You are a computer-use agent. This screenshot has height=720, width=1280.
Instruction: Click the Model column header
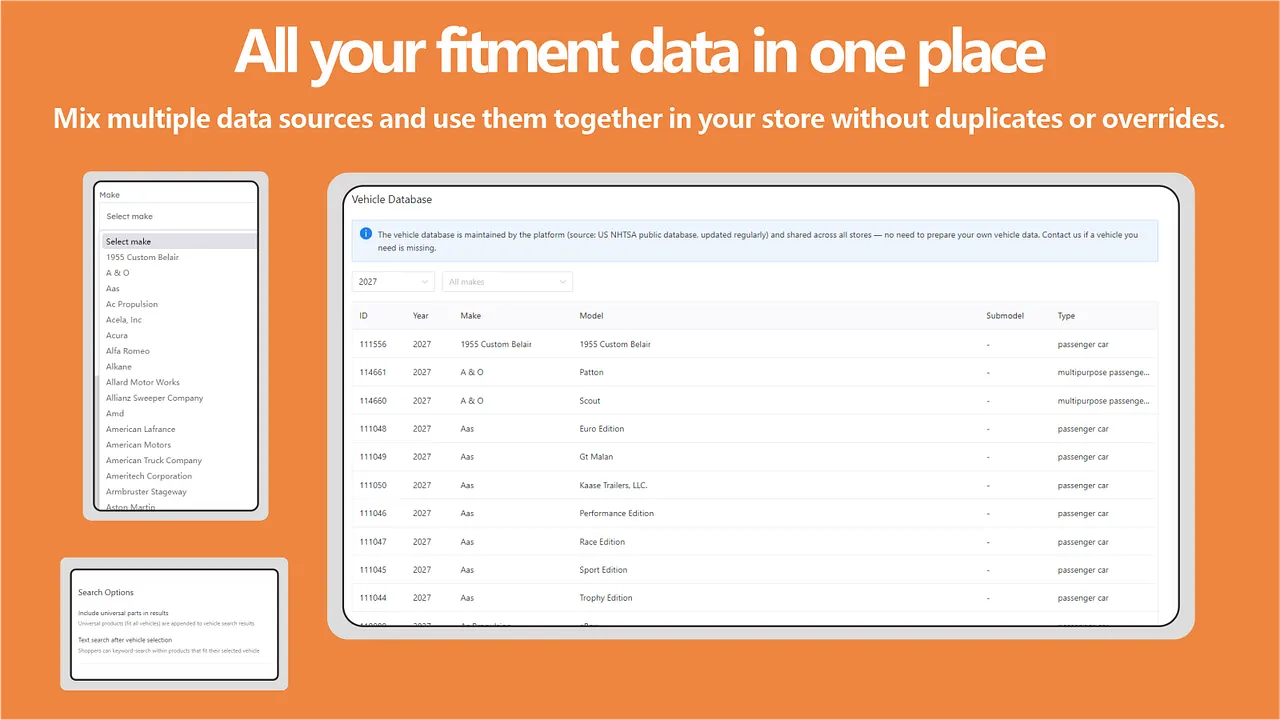pos(591,316)
